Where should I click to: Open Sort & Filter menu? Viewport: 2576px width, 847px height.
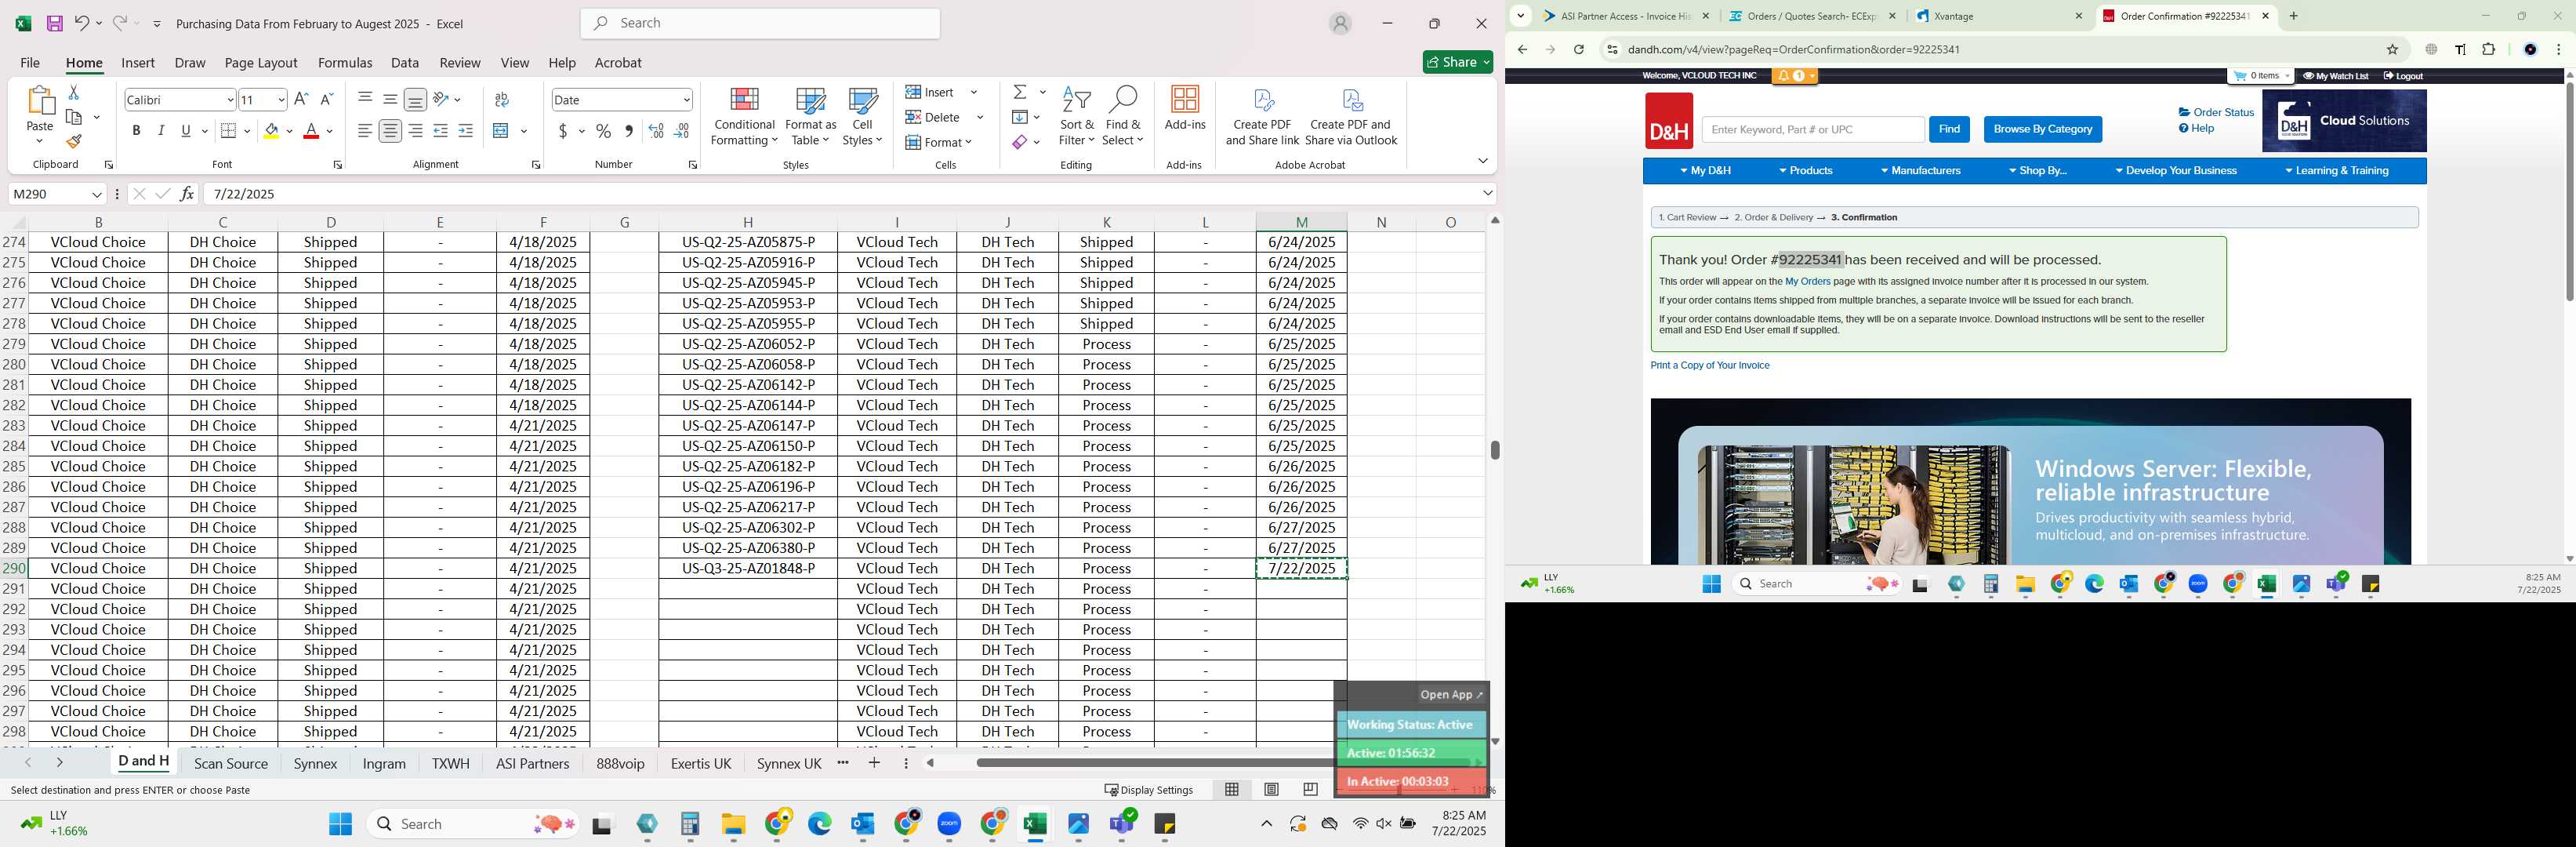pyautogui.click(x=1076, y=116)
